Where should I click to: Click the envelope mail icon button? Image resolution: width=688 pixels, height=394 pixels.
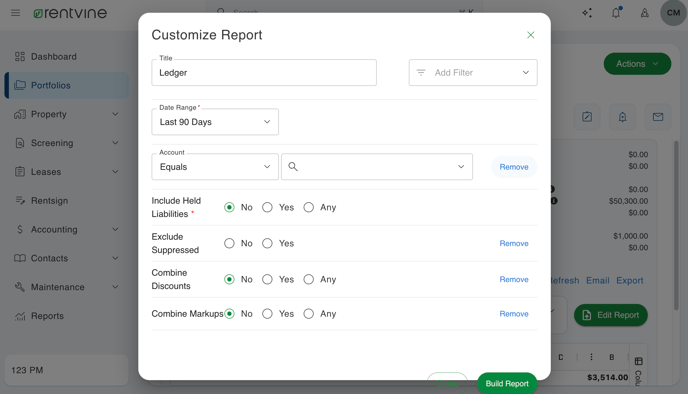pyautogui.click(x=657, y=117)
